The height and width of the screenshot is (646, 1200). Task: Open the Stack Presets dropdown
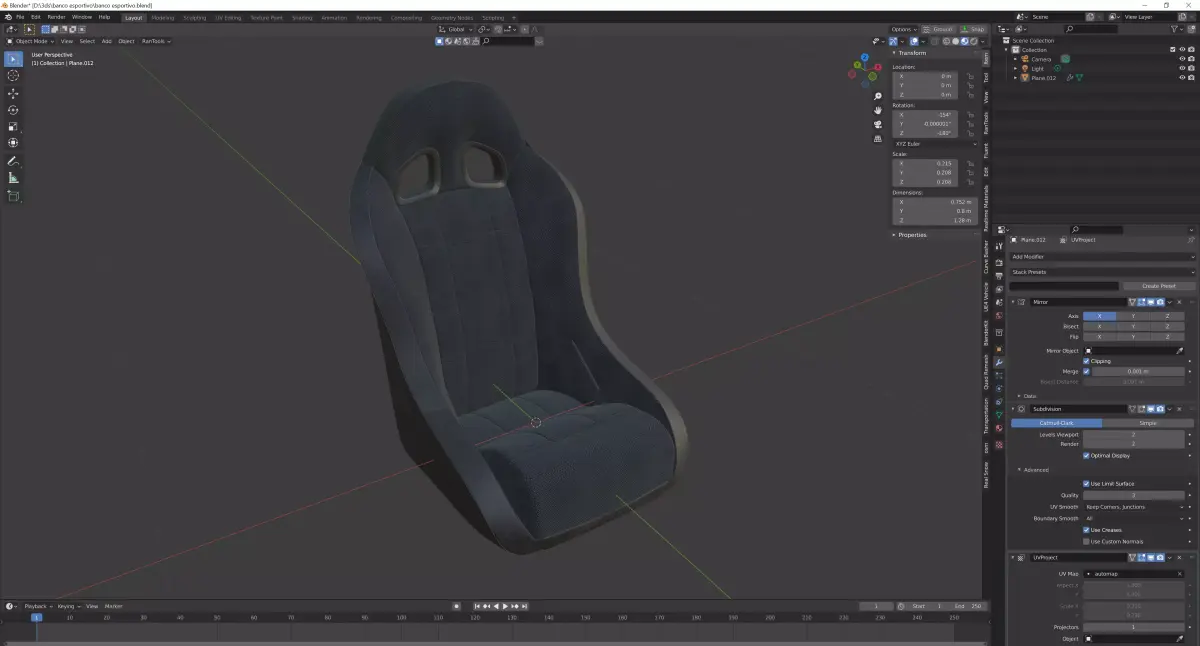1101,272
